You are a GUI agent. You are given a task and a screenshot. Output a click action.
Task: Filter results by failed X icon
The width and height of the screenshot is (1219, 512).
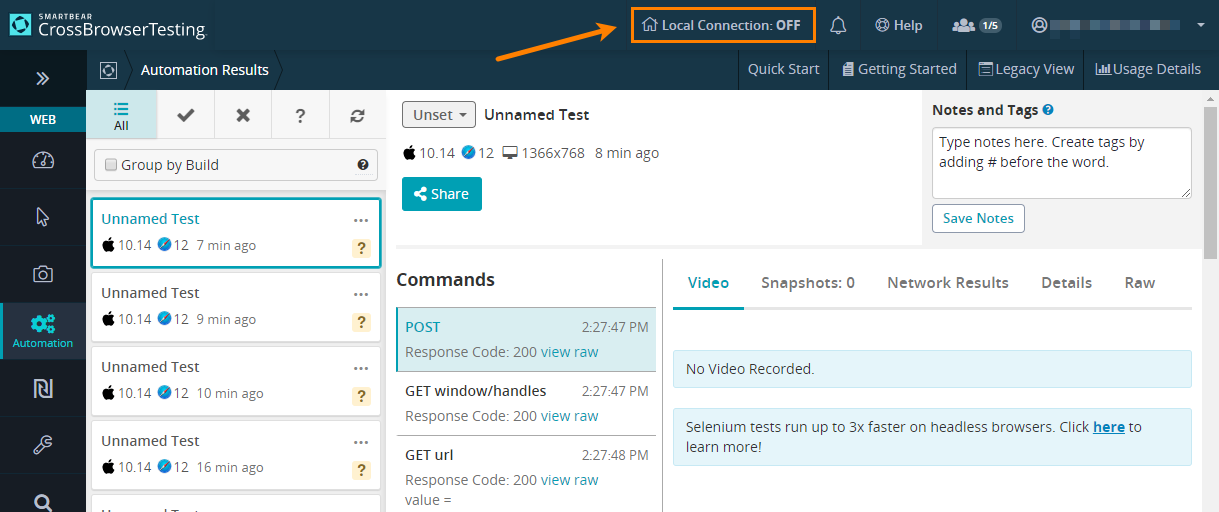pos(243,115)
